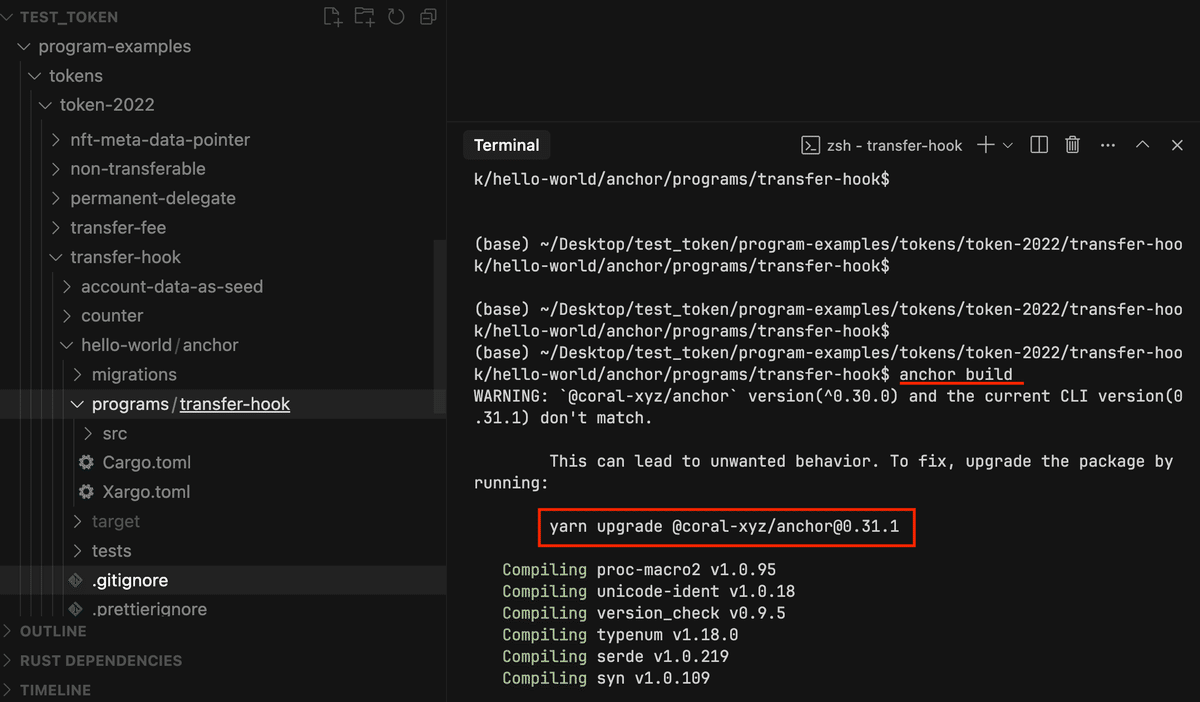Kill the terminal using the trash icon
This screenshot has height=702, width=1200.
1072,144
